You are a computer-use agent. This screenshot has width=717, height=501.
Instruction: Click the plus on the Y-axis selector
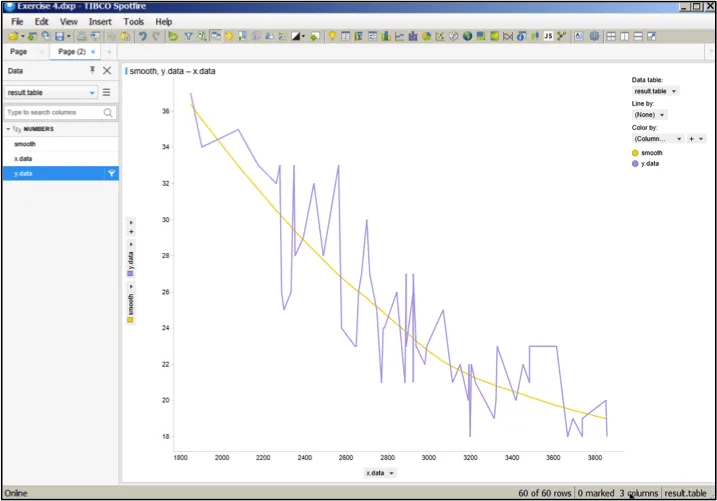[x=131, y=232]
